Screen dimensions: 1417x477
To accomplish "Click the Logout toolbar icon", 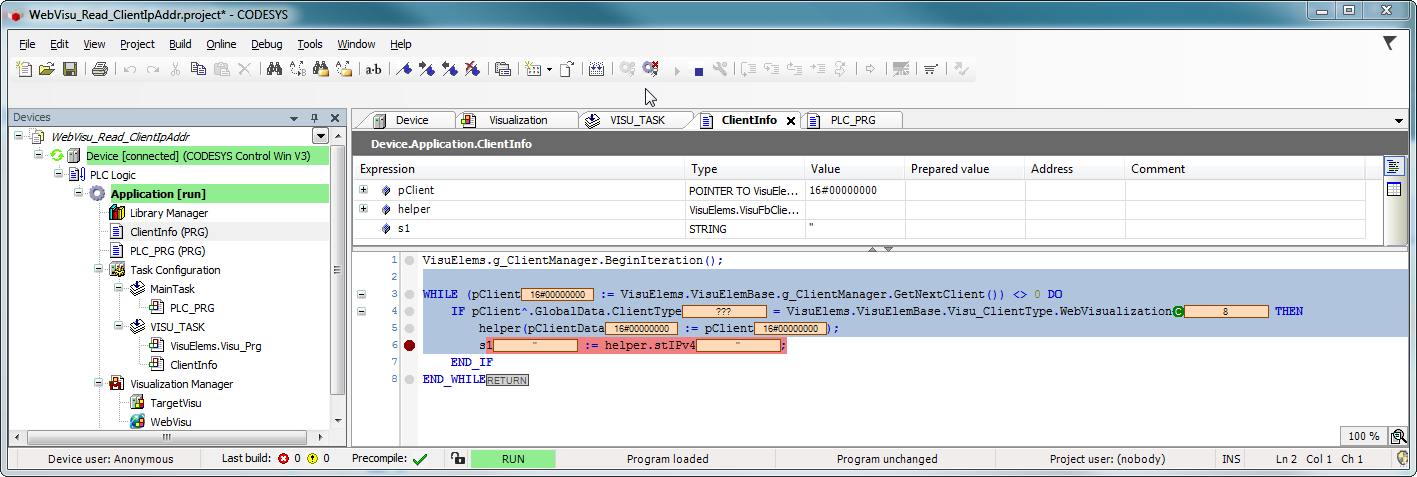I will coord(651,69).
